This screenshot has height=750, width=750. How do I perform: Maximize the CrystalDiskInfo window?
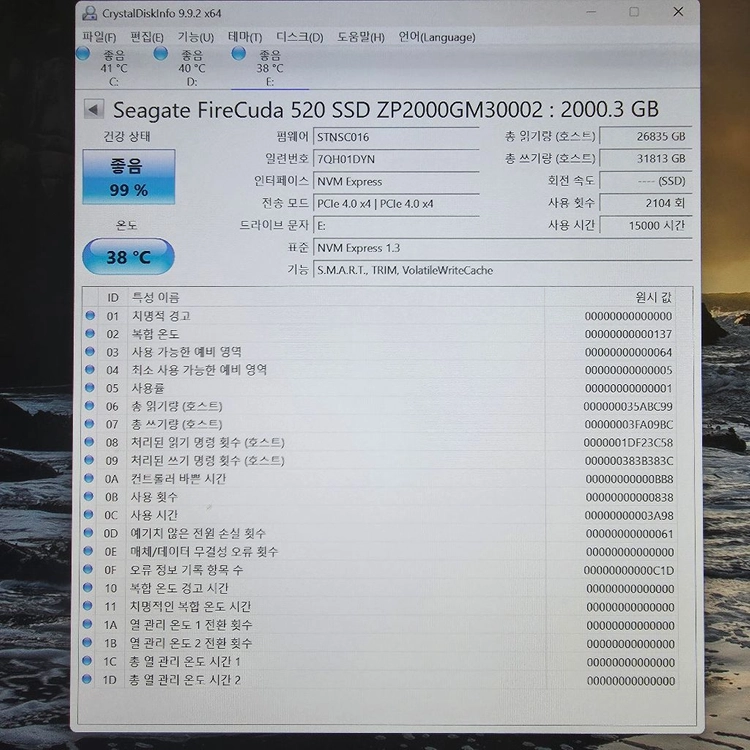pos(634,11)
